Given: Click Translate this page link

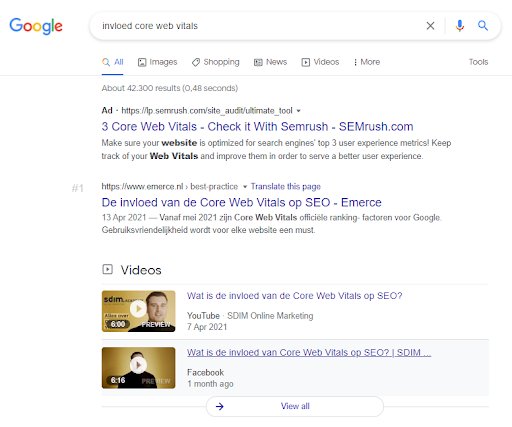Looking at the screenshot, I should 286,186.
